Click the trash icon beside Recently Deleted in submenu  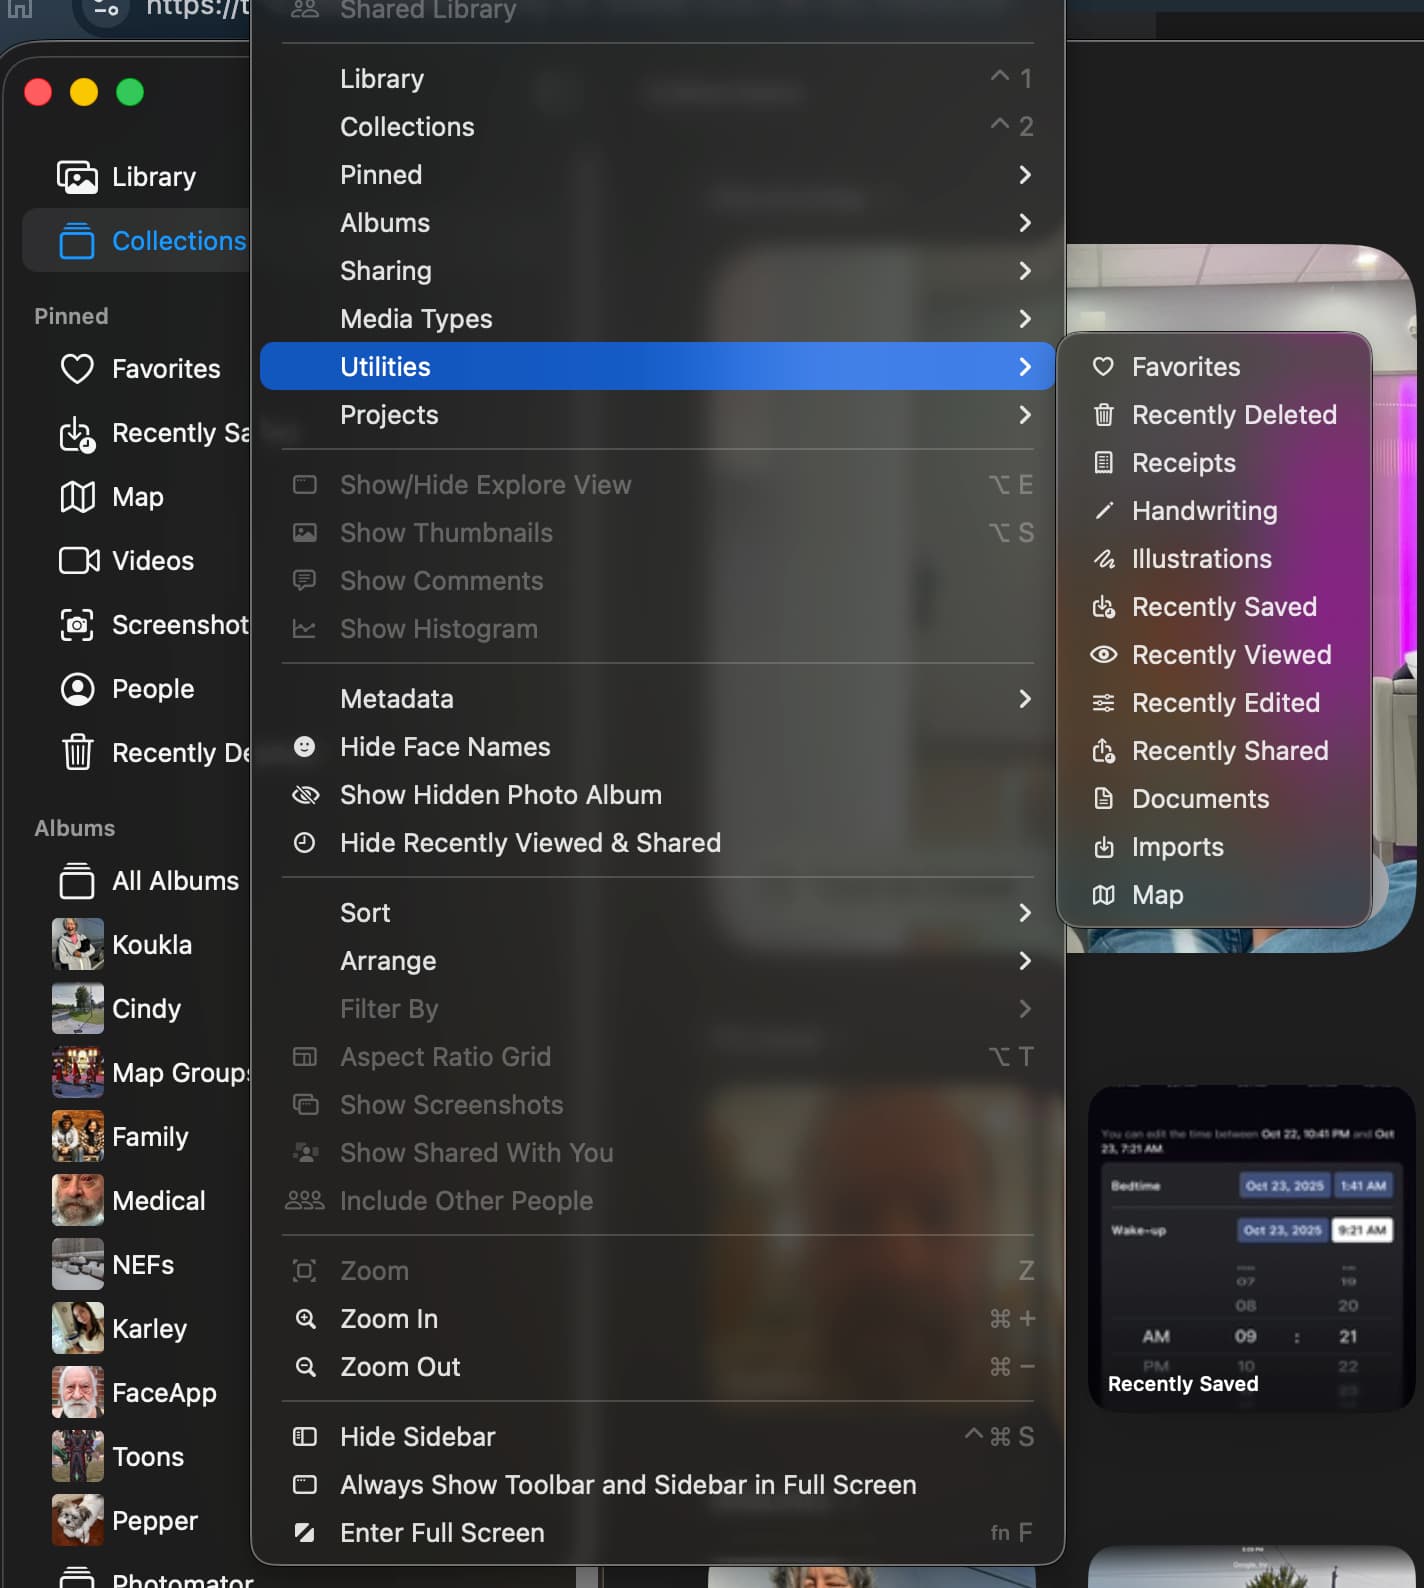coord(1103,415)
